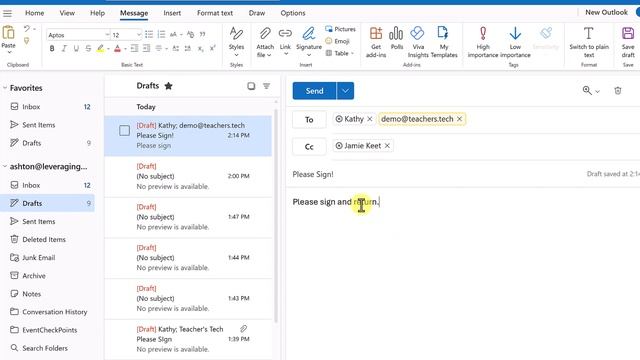Viewport: 640px width, 360px height.
Task: Apply yellow text highlight color
Action: [100, 49]
